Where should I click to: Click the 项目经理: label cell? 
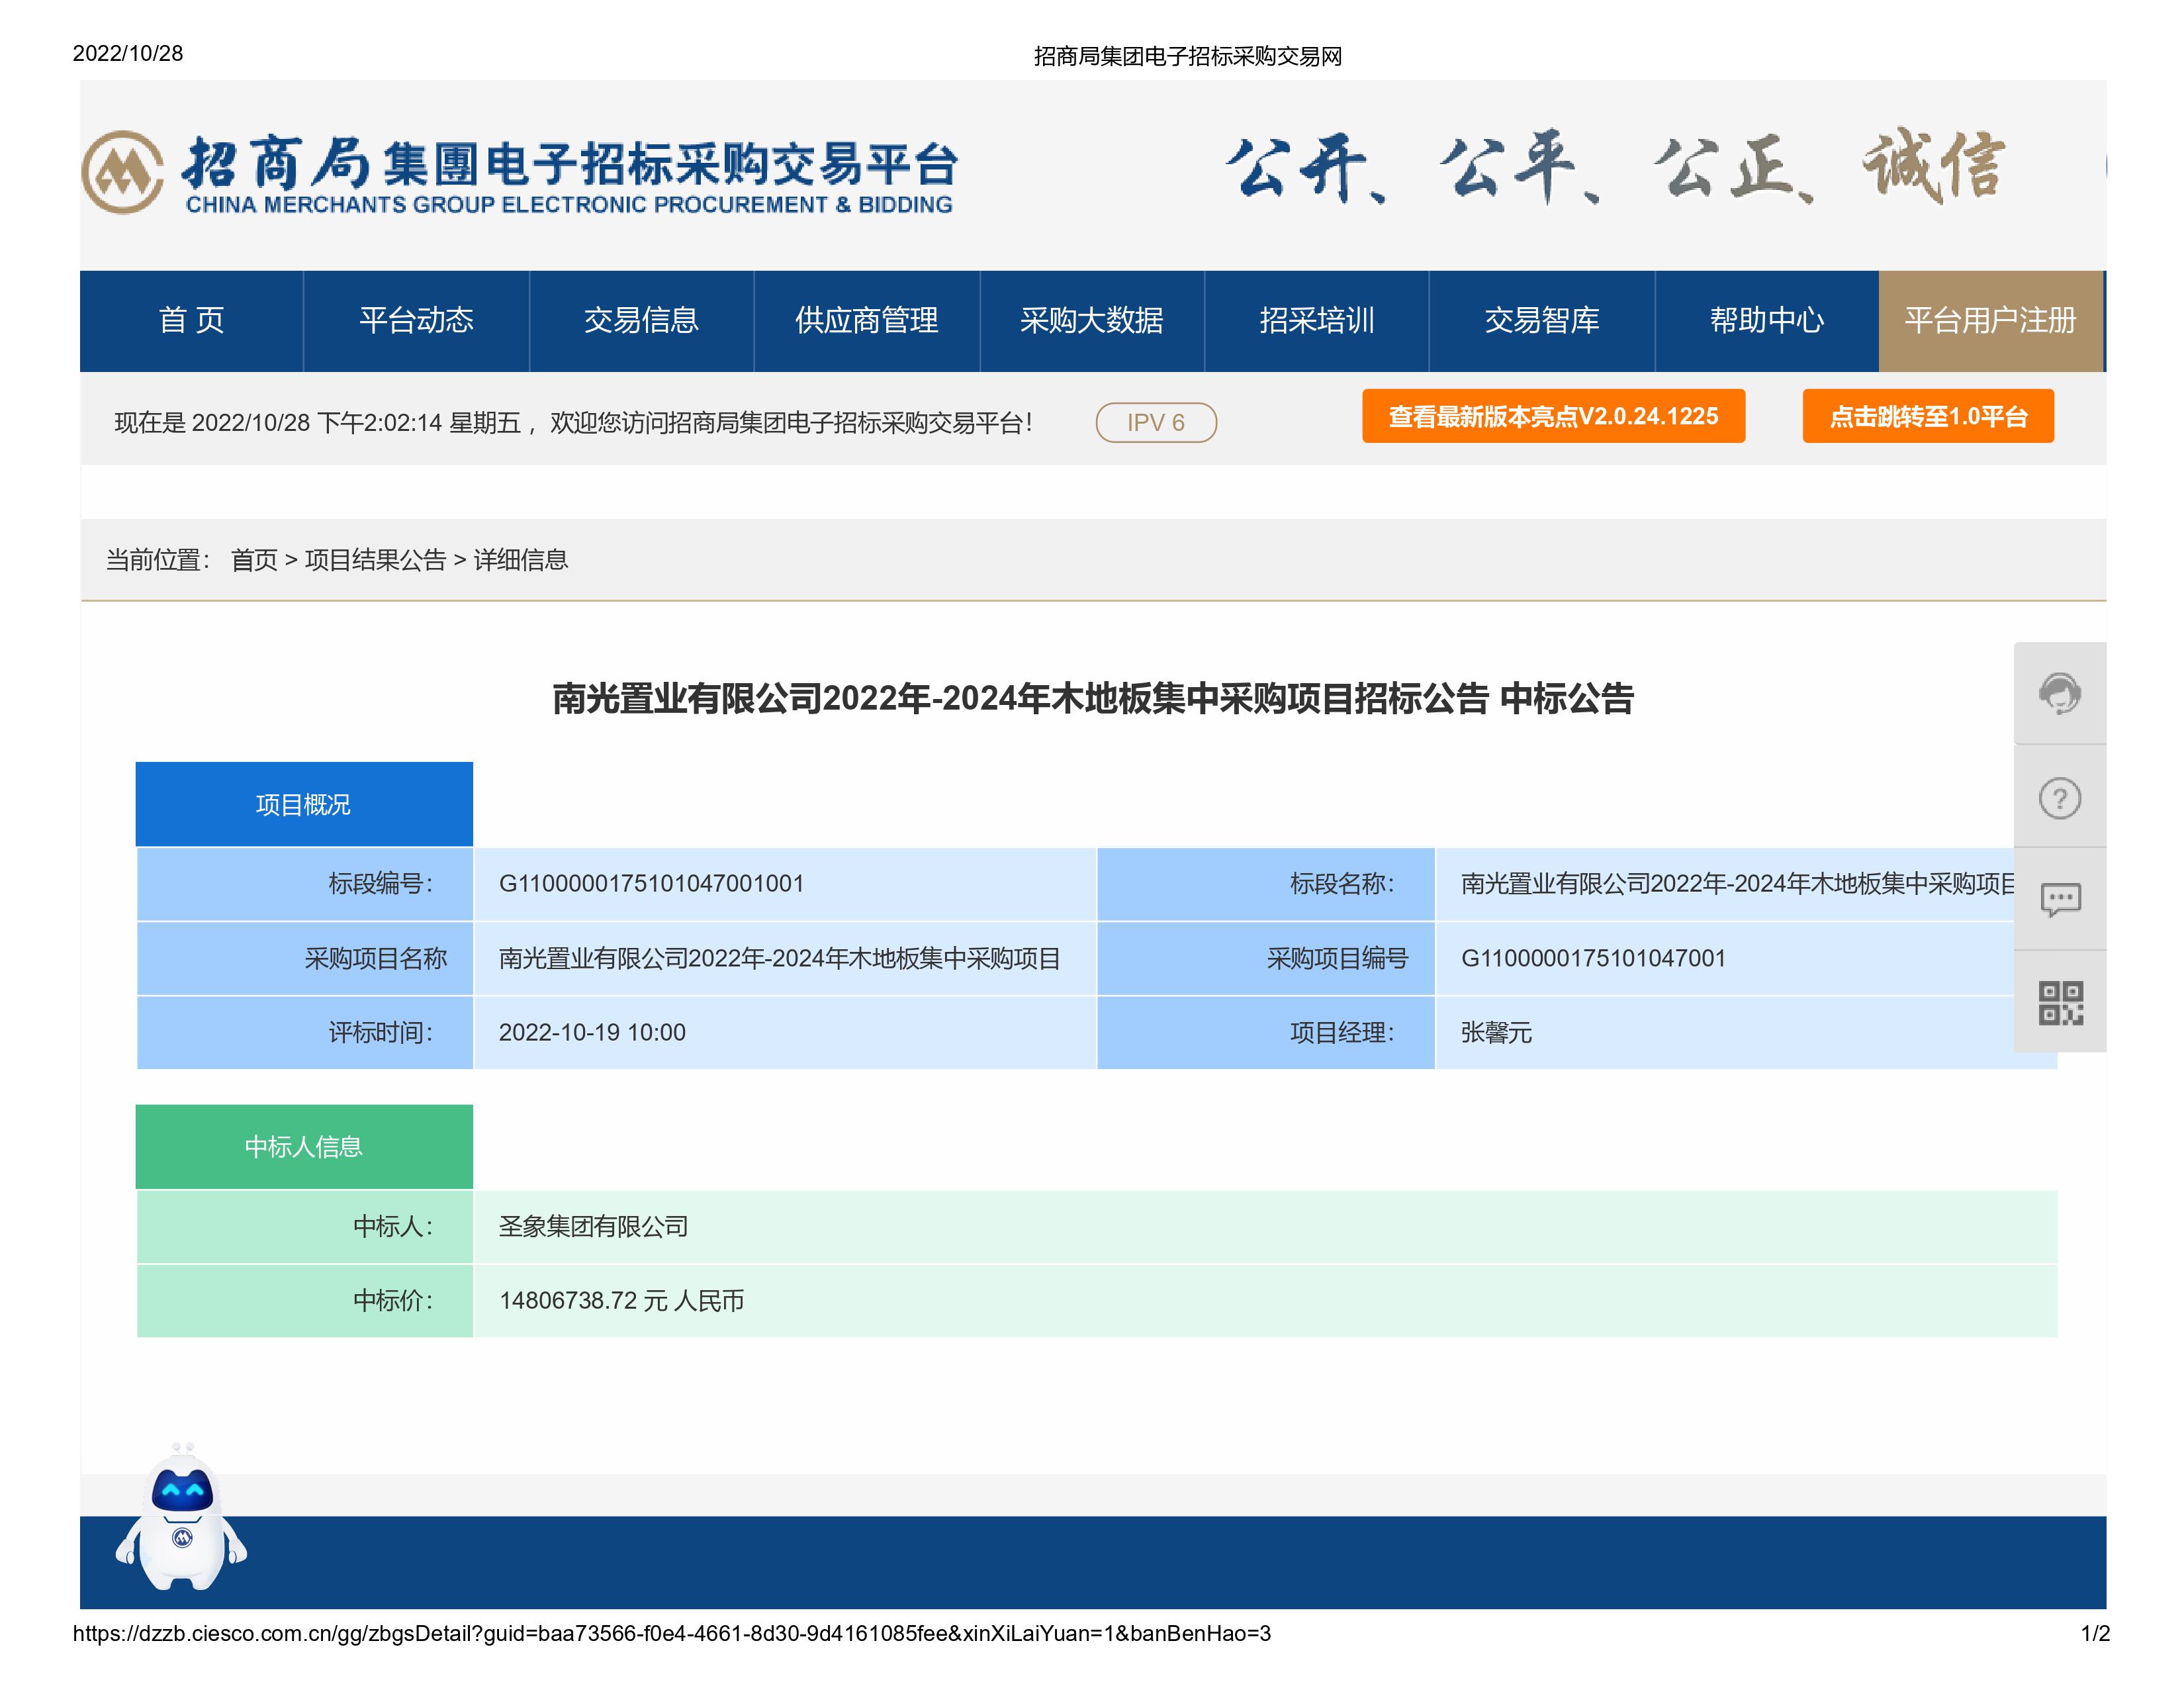coord(1266,1032)
